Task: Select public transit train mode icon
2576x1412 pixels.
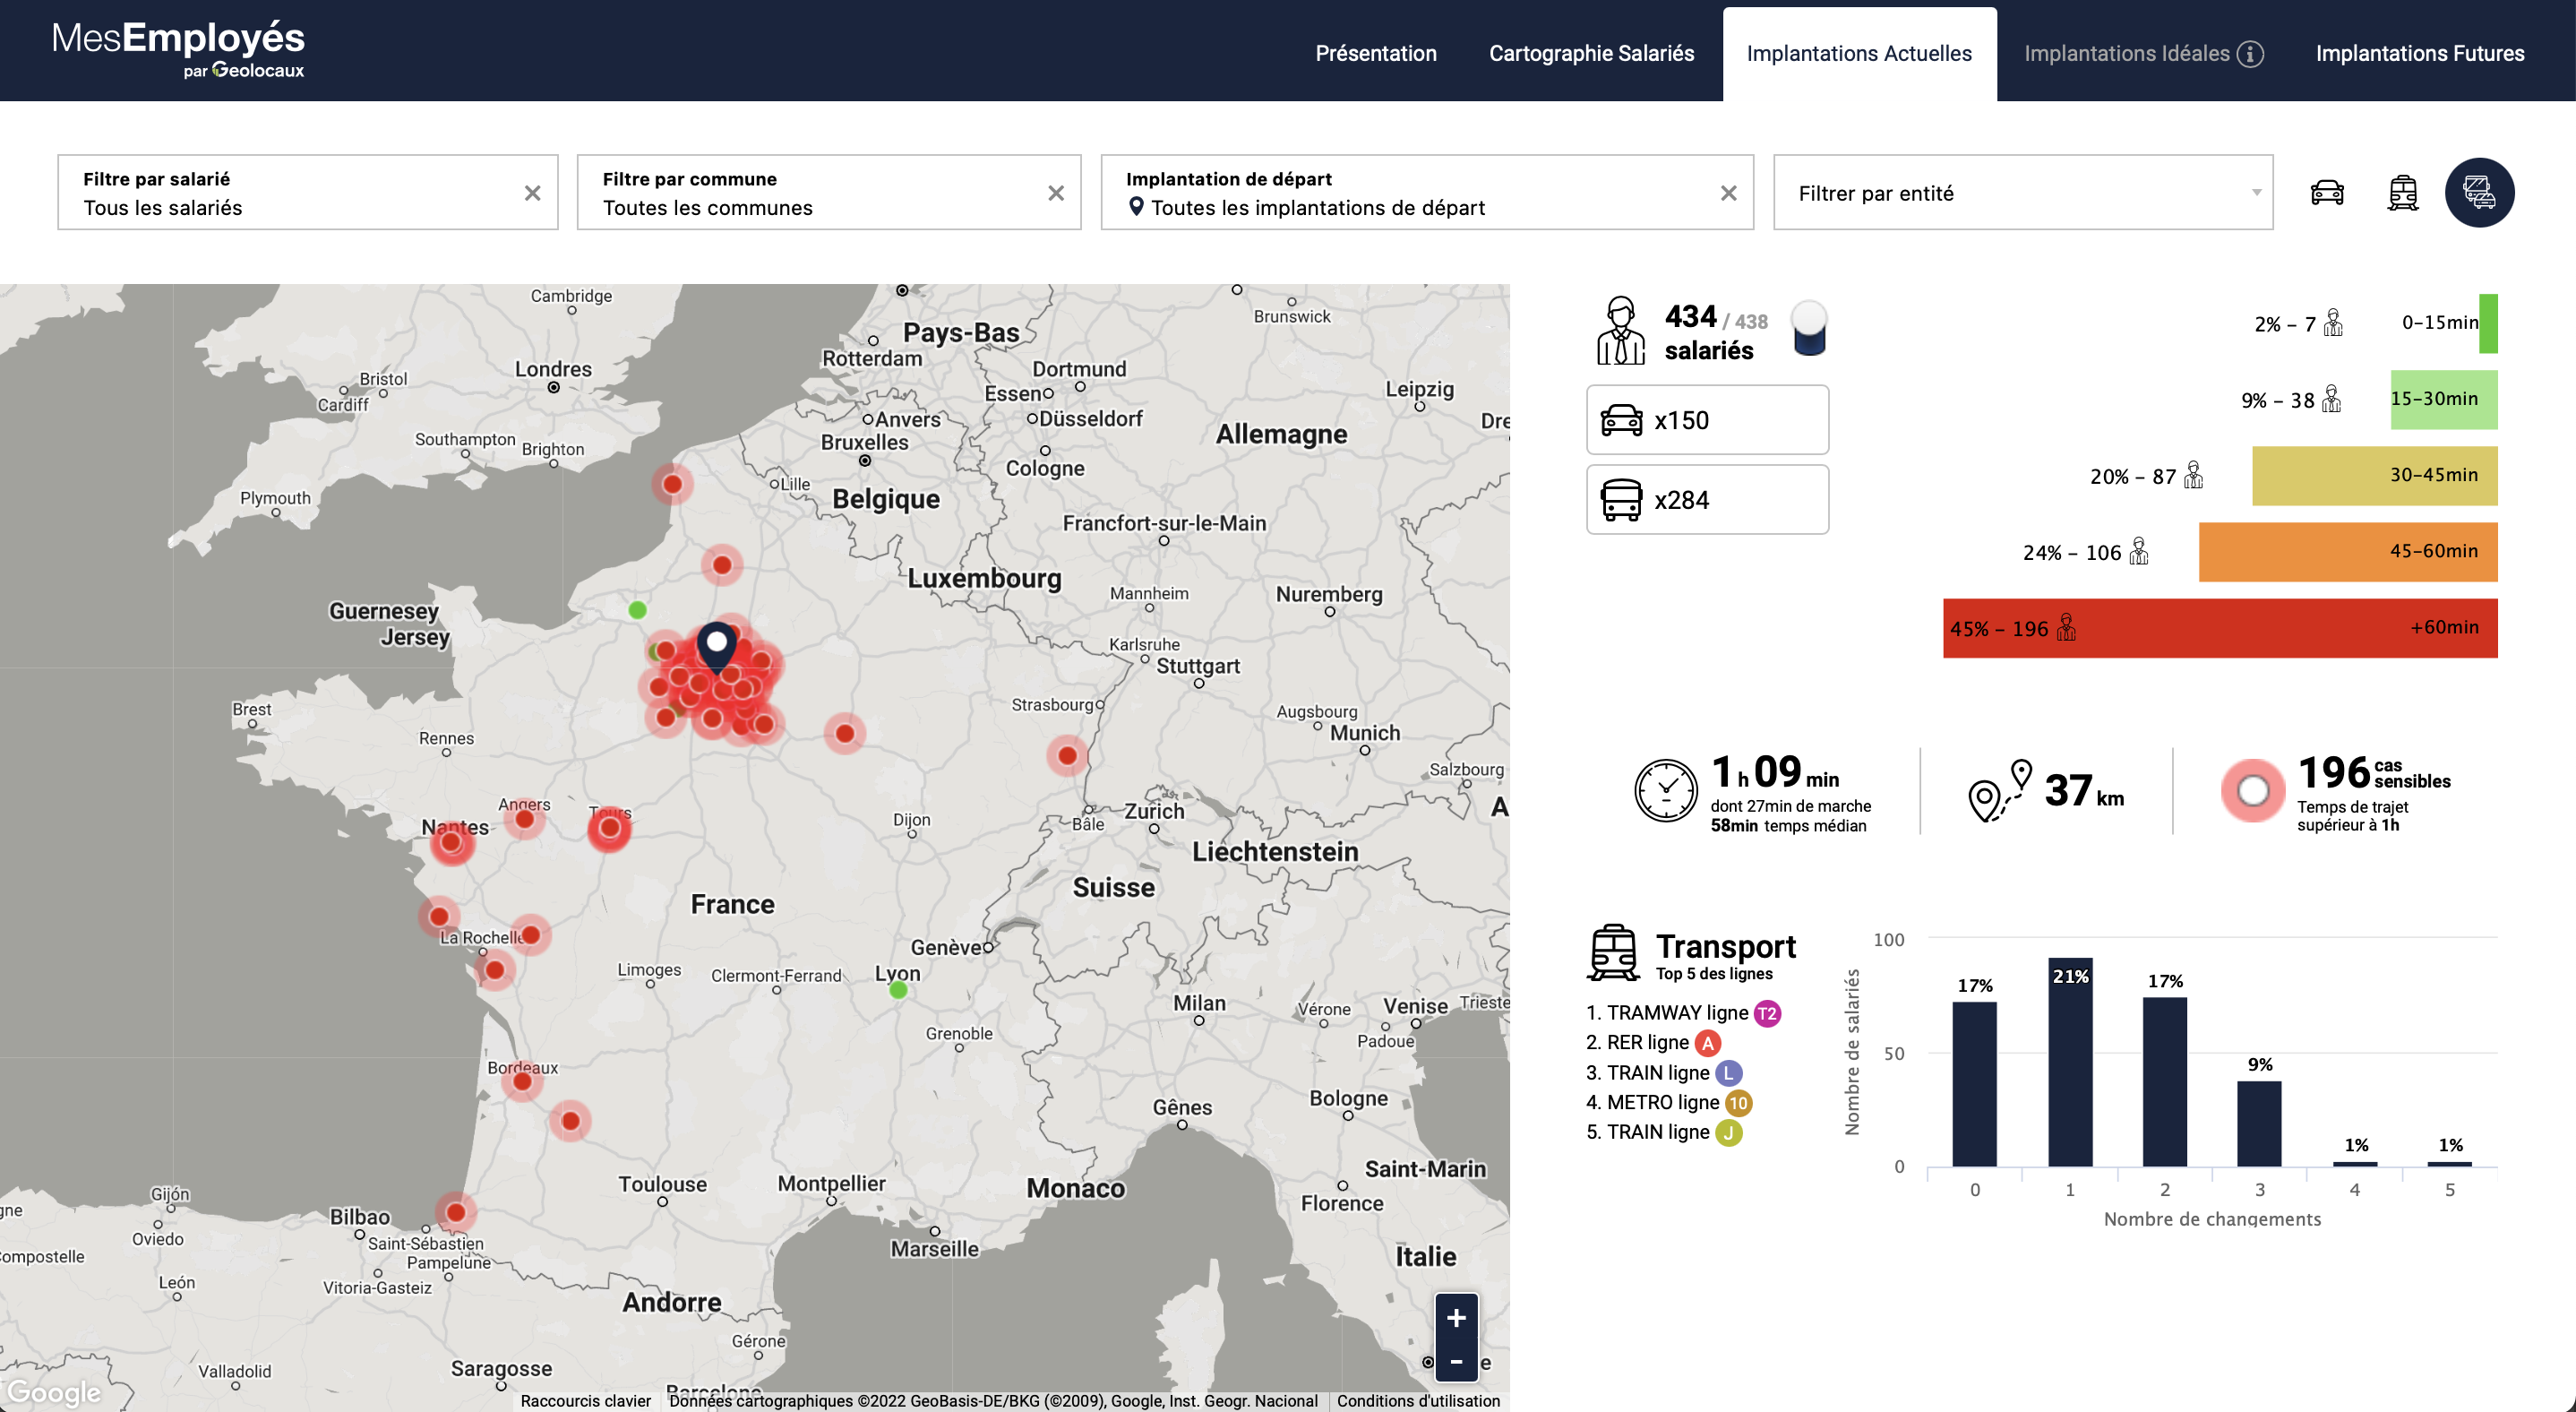Action: pos(2402,192)
